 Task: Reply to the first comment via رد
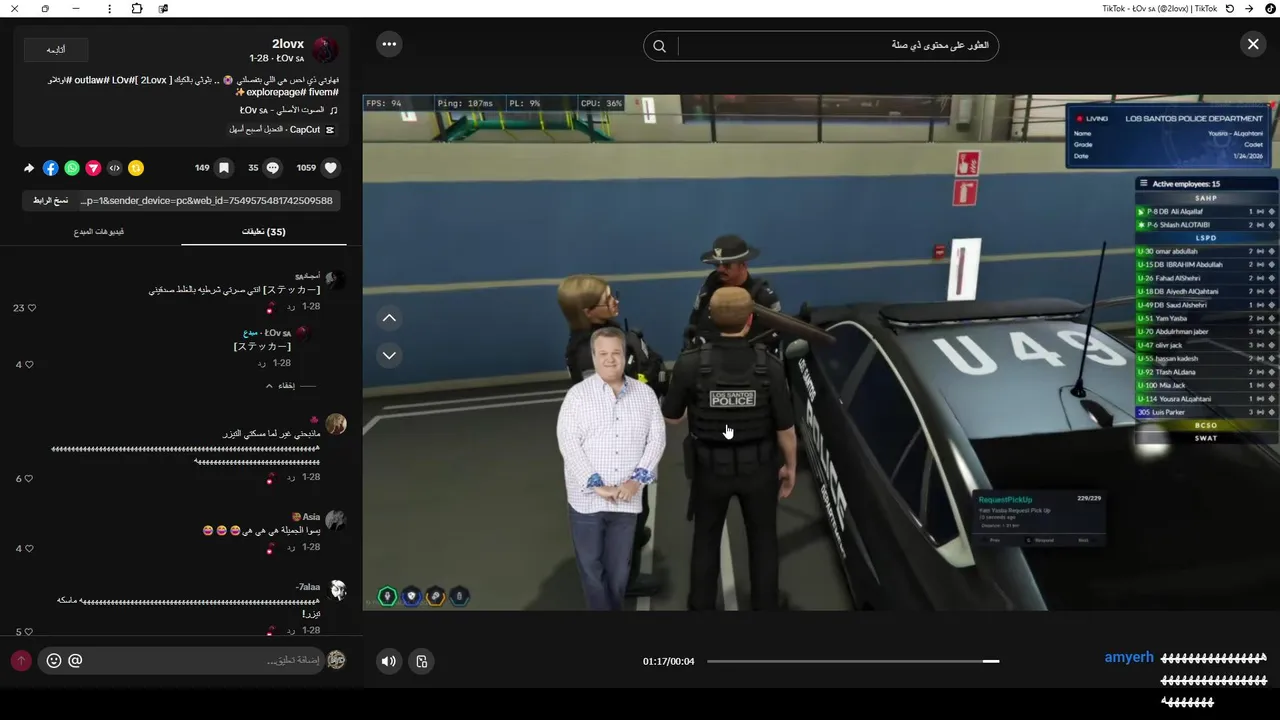291,306
